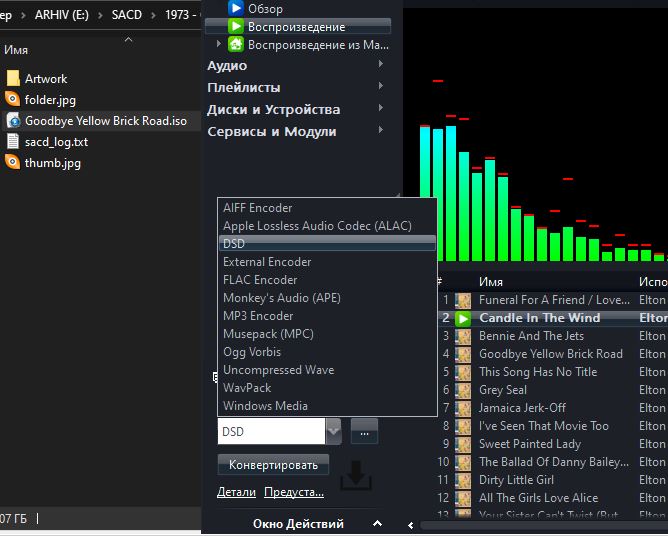The image size is (668, 536).
Task: Collapse the Окно Действий panel chevron
Action: coord(377,523)
